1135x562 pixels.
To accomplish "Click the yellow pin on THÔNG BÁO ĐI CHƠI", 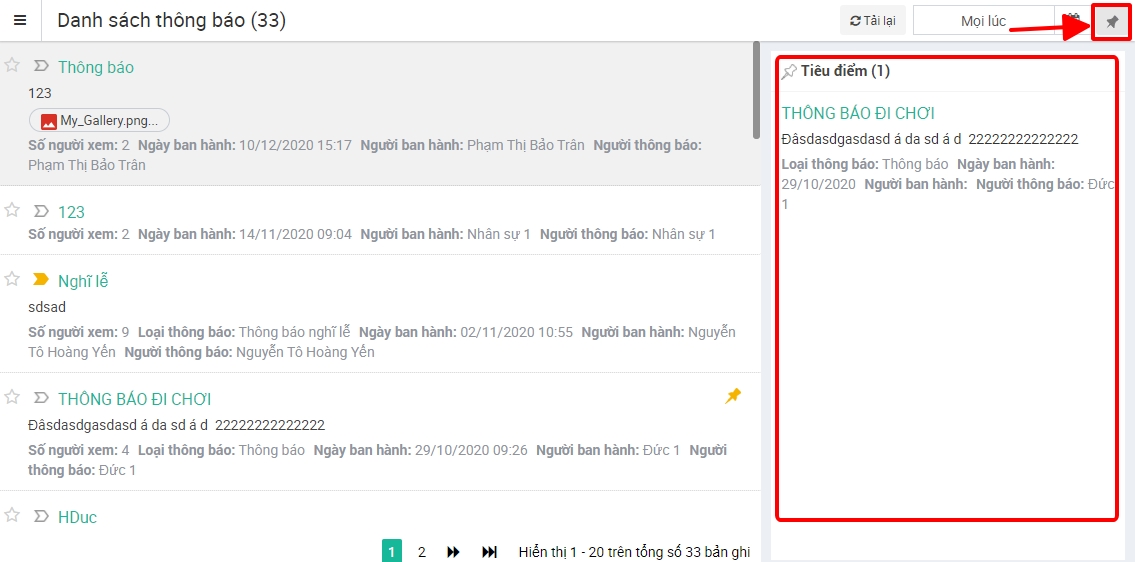I will 733,396.
